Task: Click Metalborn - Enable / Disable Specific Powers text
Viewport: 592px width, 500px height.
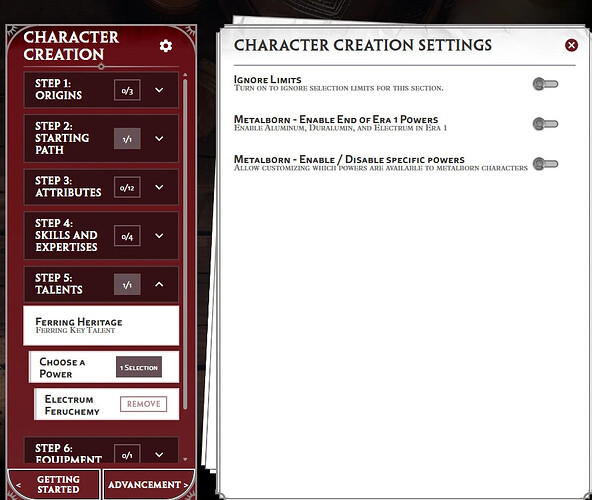Action: point(349,159)
